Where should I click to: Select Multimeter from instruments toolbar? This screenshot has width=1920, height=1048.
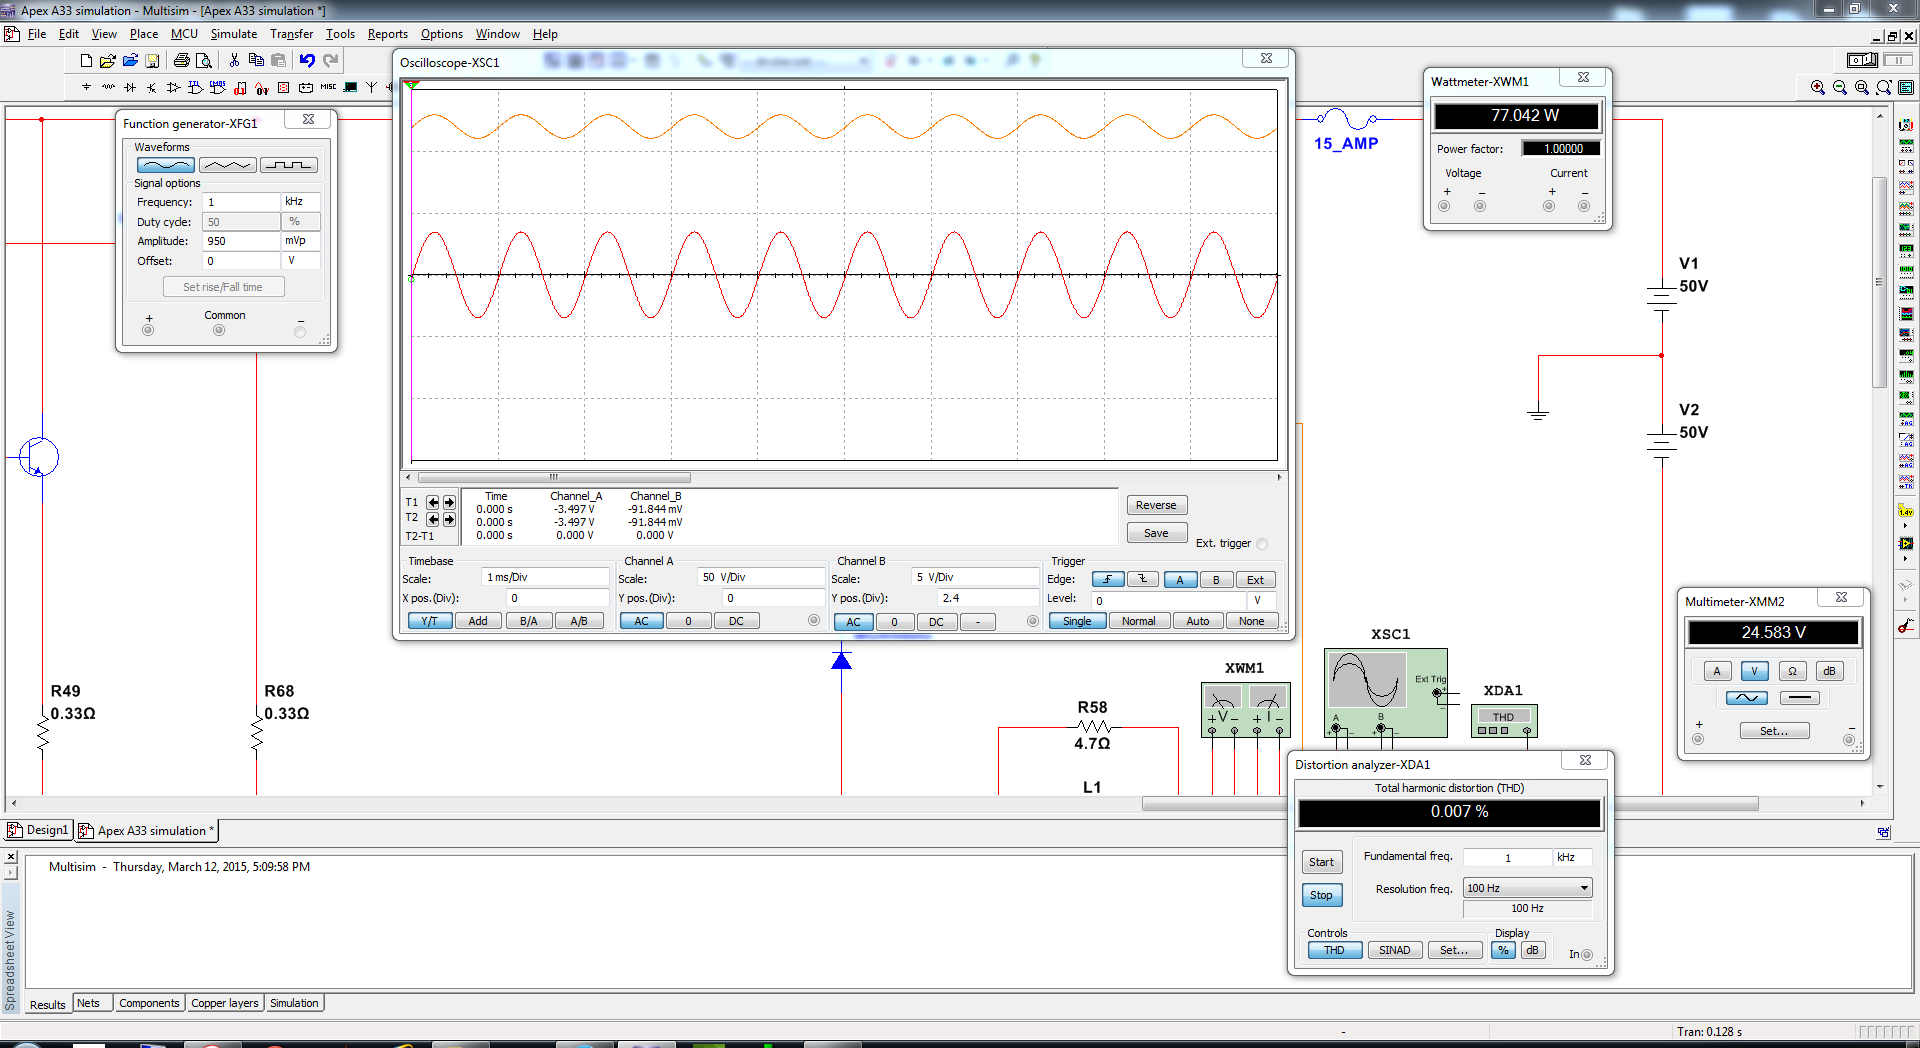1906,126
